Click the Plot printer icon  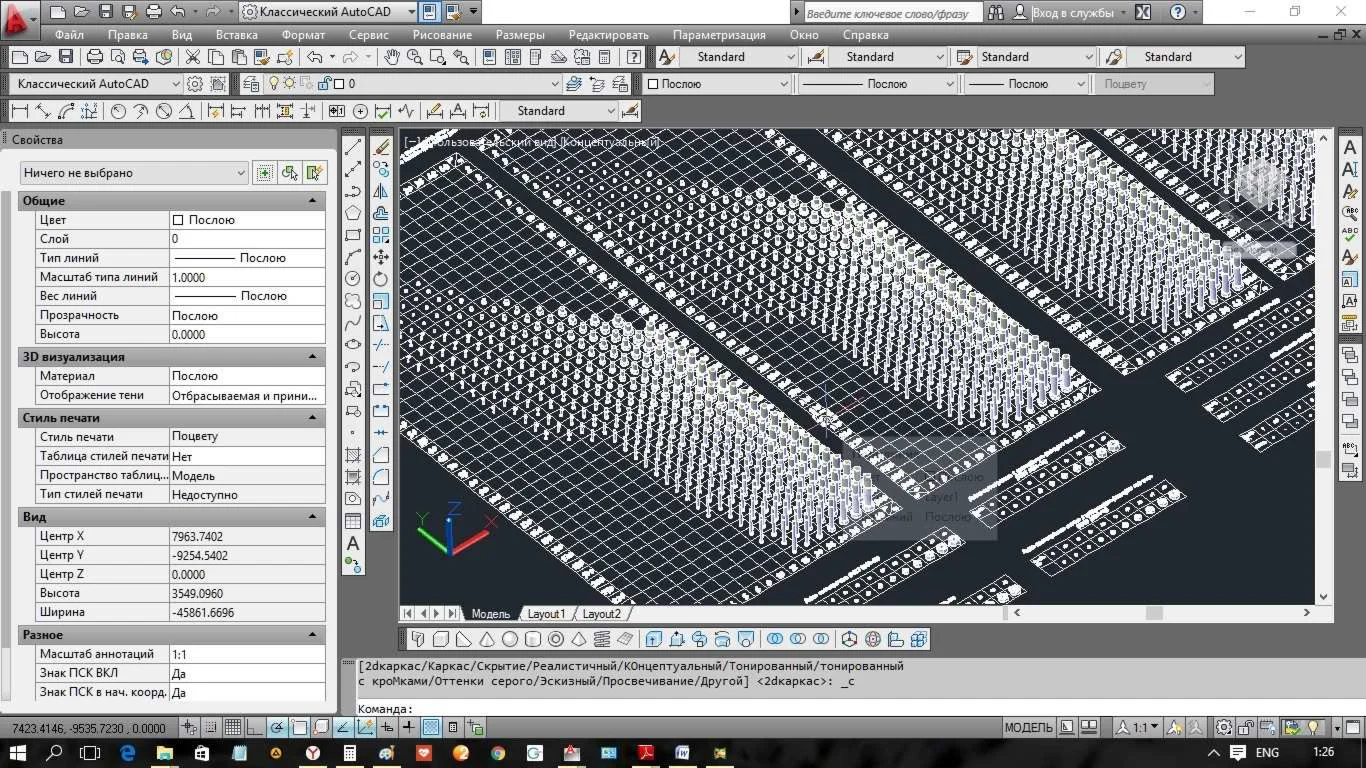95,57
